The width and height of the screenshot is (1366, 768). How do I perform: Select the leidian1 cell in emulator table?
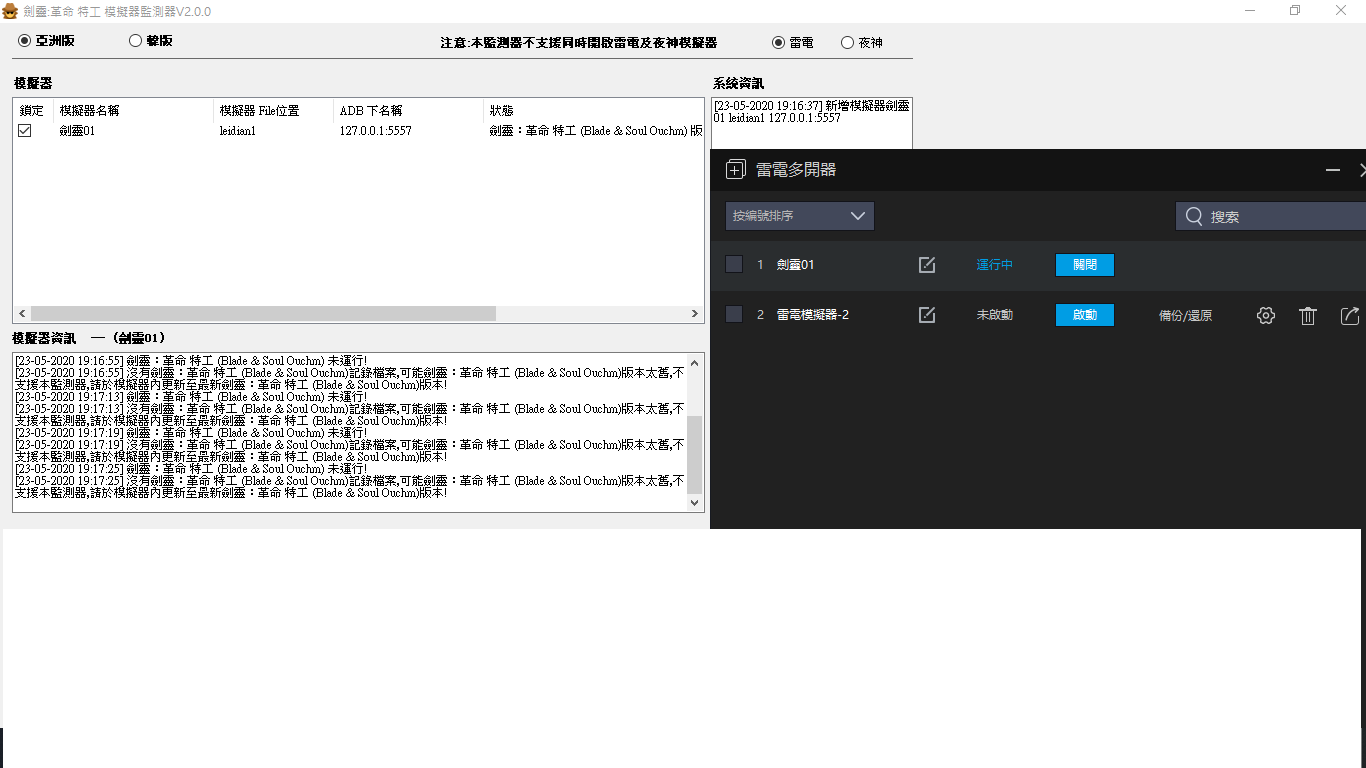coord(238,130)
